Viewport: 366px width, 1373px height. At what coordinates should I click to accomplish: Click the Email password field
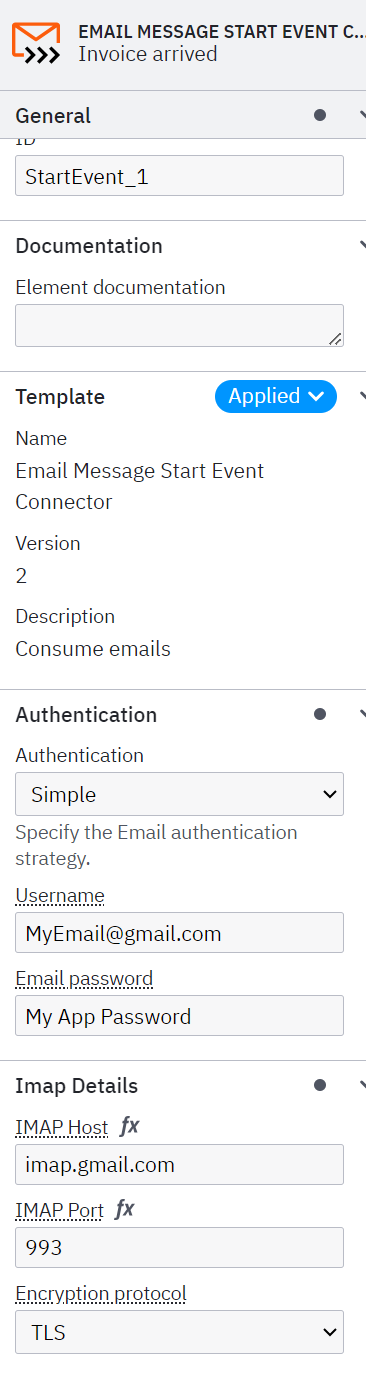(x=180, y=1015)
